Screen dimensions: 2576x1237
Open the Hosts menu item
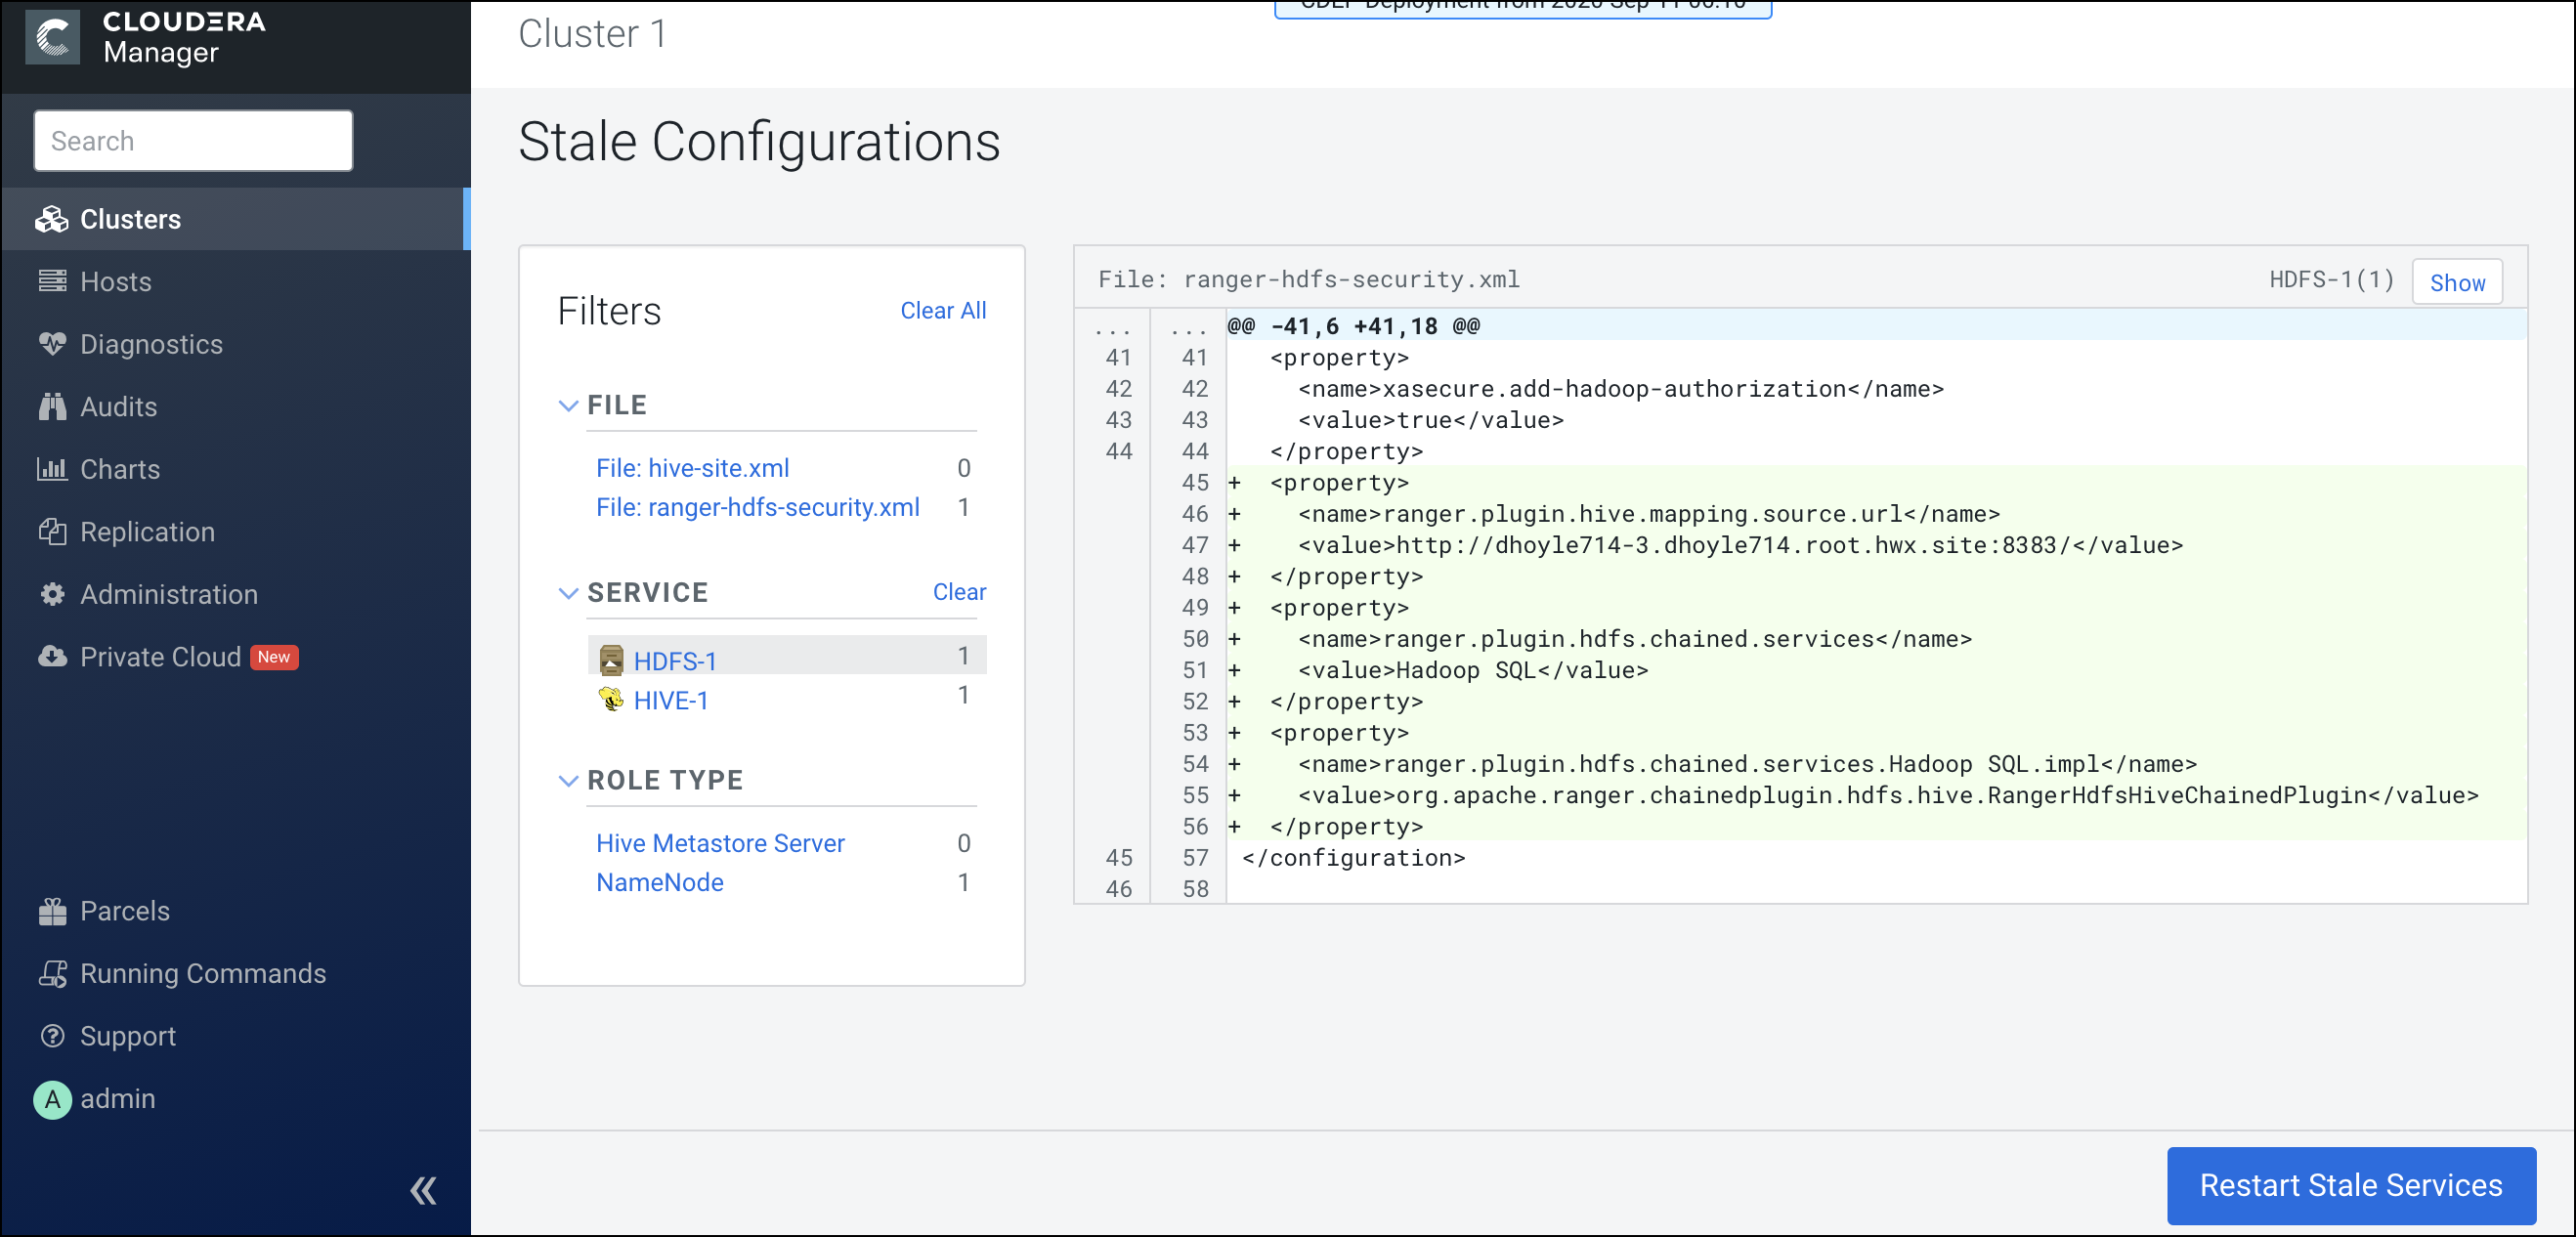(116, 282)
